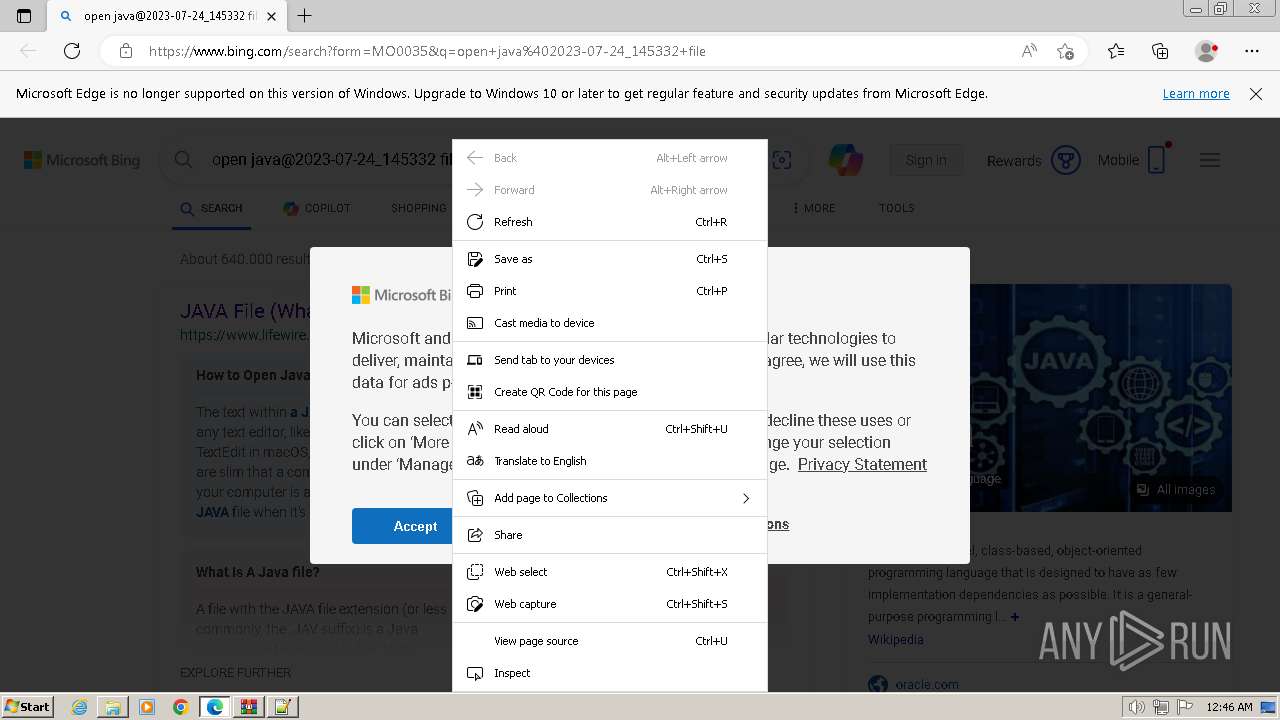The width and height of the screenshot is (1280, 720).
Task: Click the taskbar clock 12:46 AM
Action: point(1230,707)
